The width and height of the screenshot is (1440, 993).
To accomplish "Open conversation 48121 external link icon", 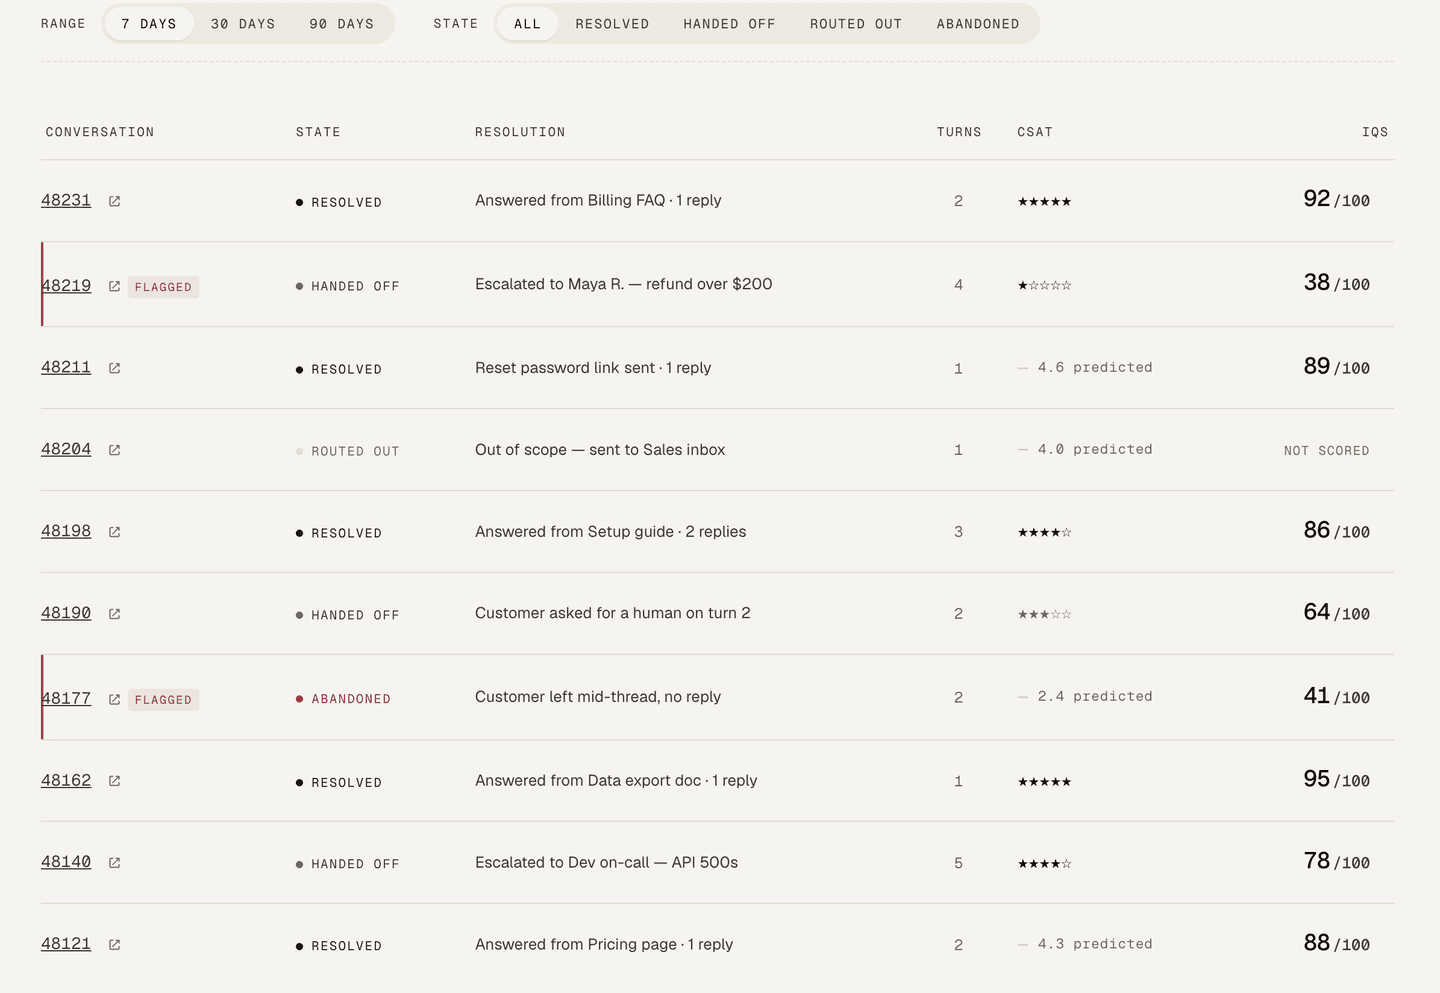I will click(114, 945).
